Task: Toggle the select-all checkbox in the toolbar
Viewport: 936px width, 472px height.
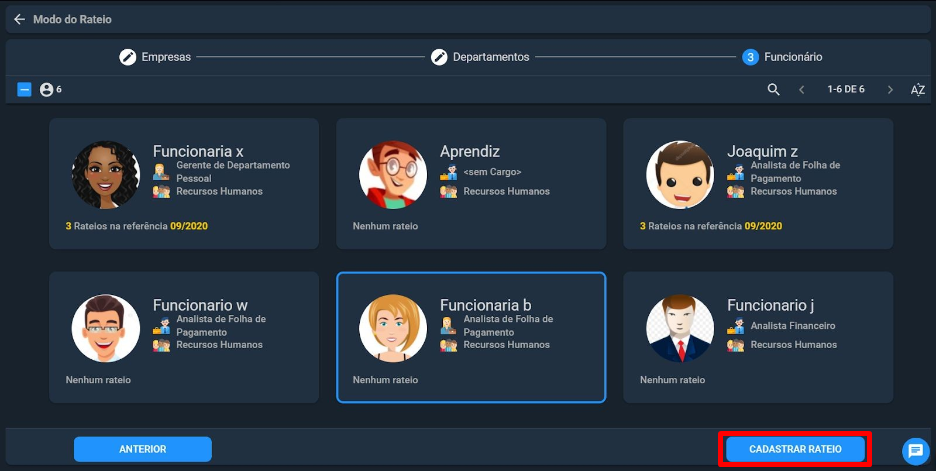Action: (24, 90)
